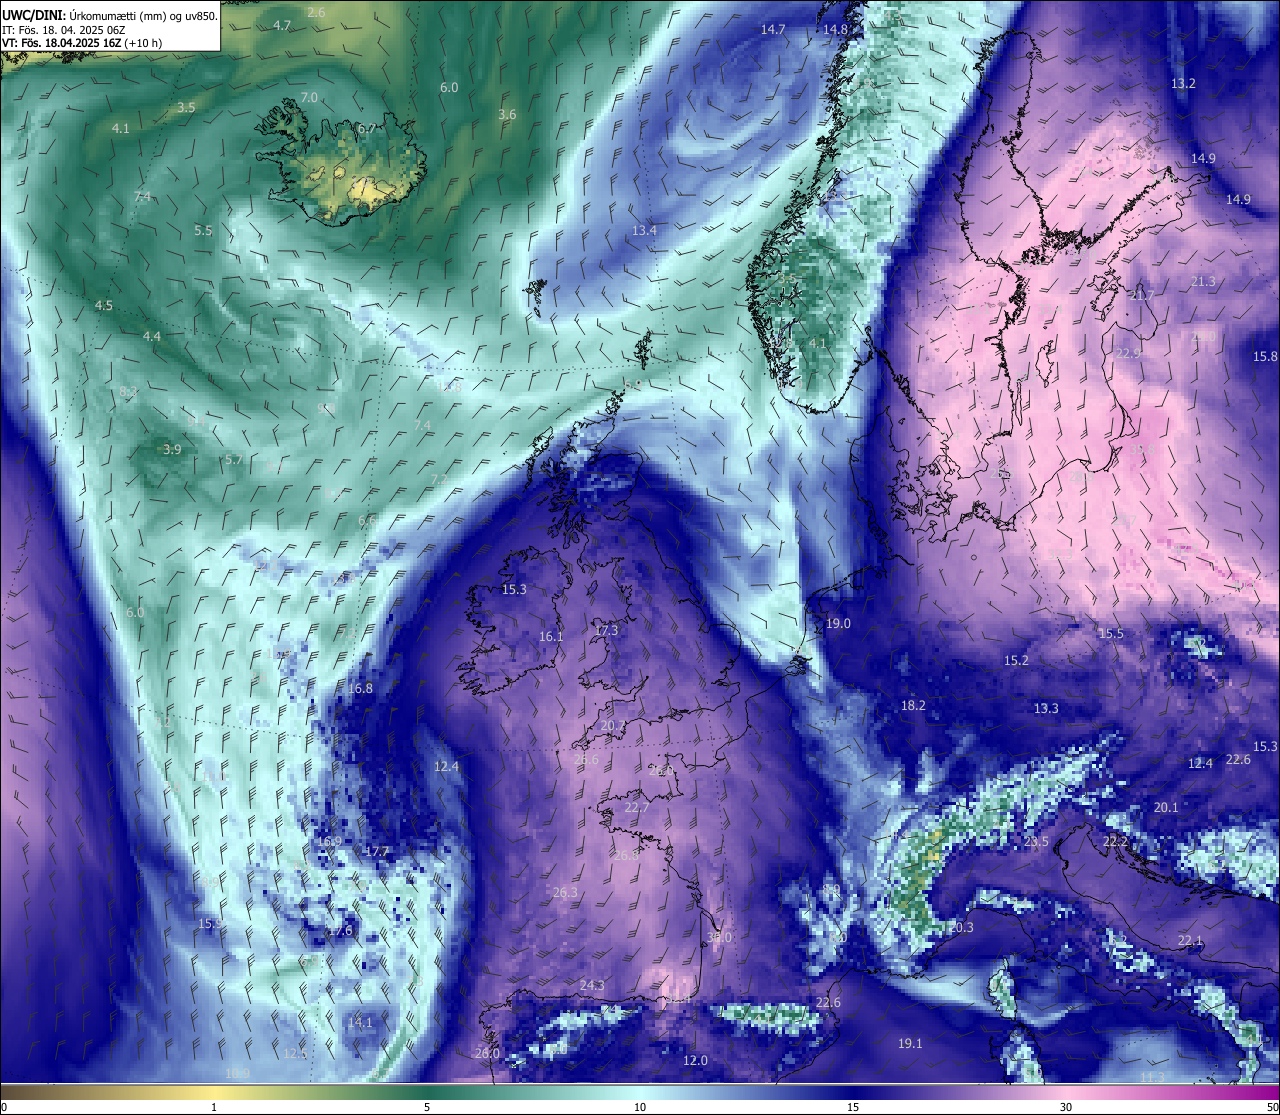Click the 19.0 value label
This screenshot has height=1115, width=1280.
(838, 623)
